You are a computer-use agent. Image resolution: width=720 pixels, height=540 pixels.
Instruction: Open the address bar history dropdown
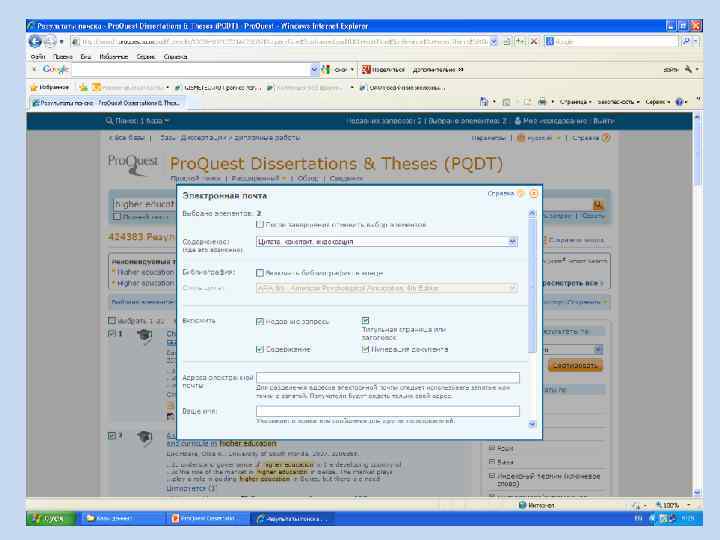click(x=493, y=41)
